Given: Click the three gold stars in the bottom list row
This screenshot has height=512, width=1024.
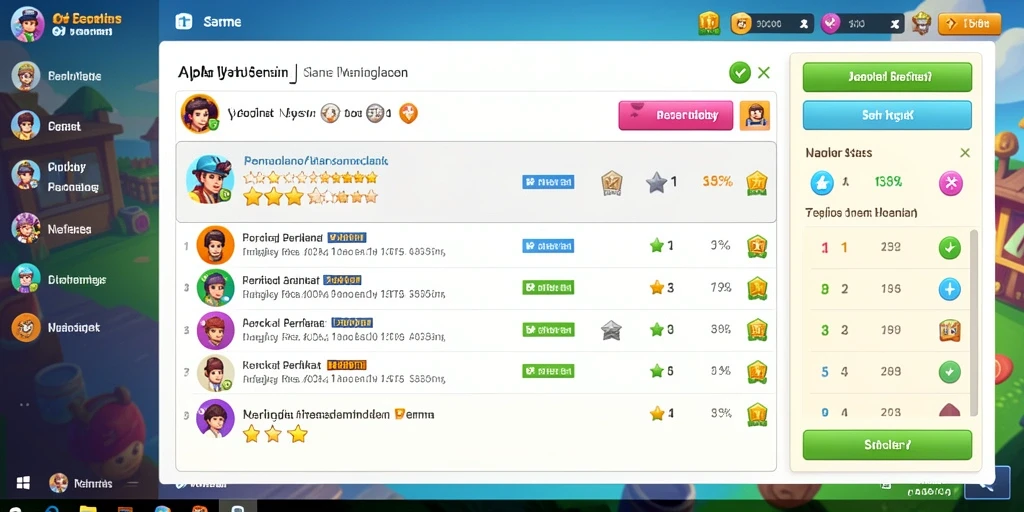Looking at the screenshot, I should [x=275, y=434].
